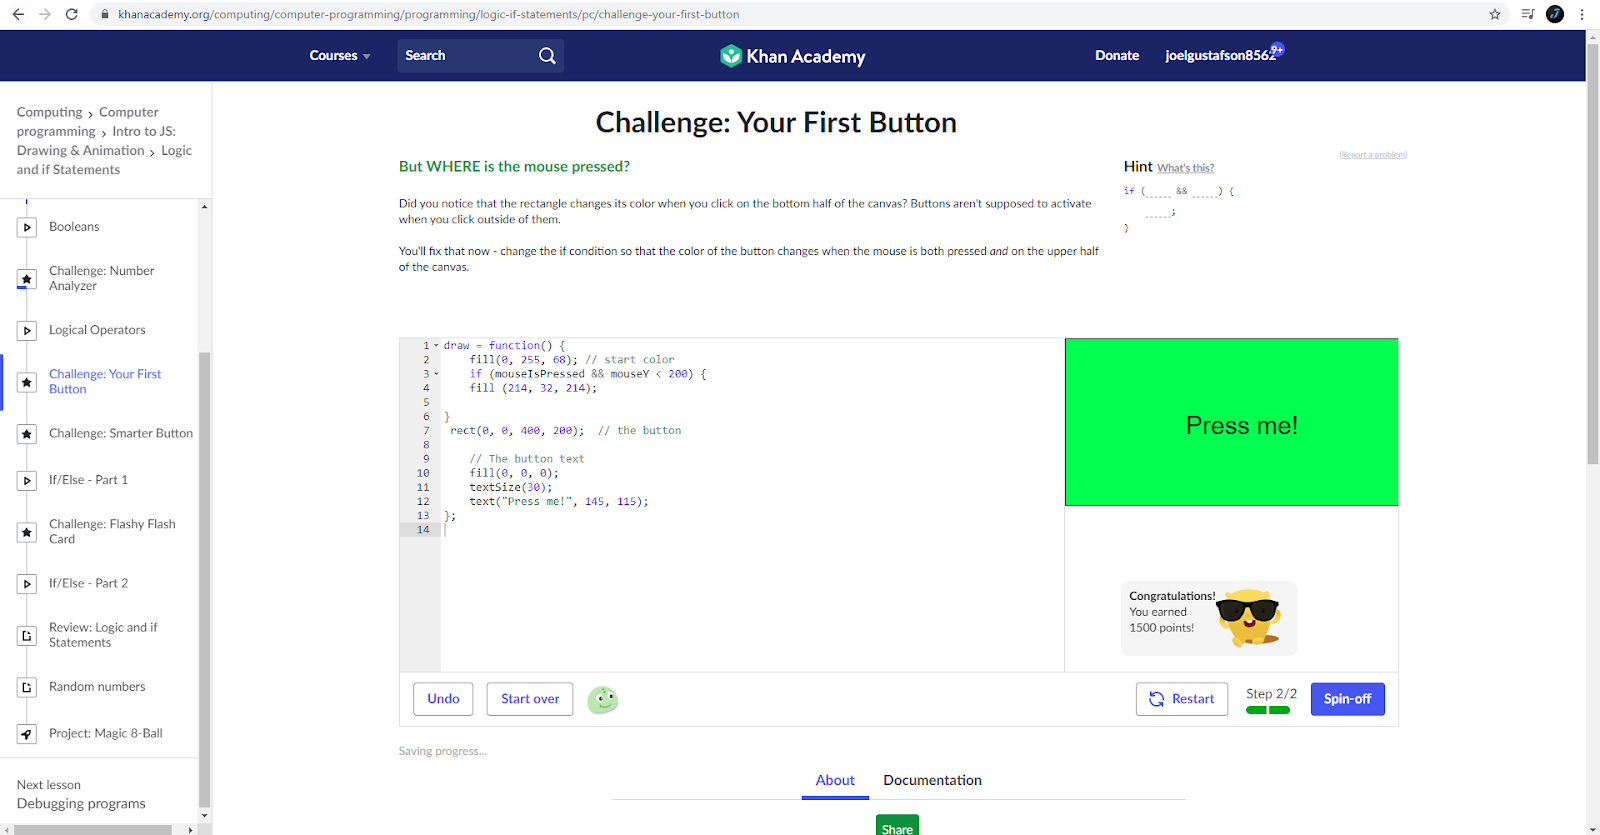Click the Computer programming breadcrumb link
Viewport: 1600px width, 835px height.
click(87, 122)
